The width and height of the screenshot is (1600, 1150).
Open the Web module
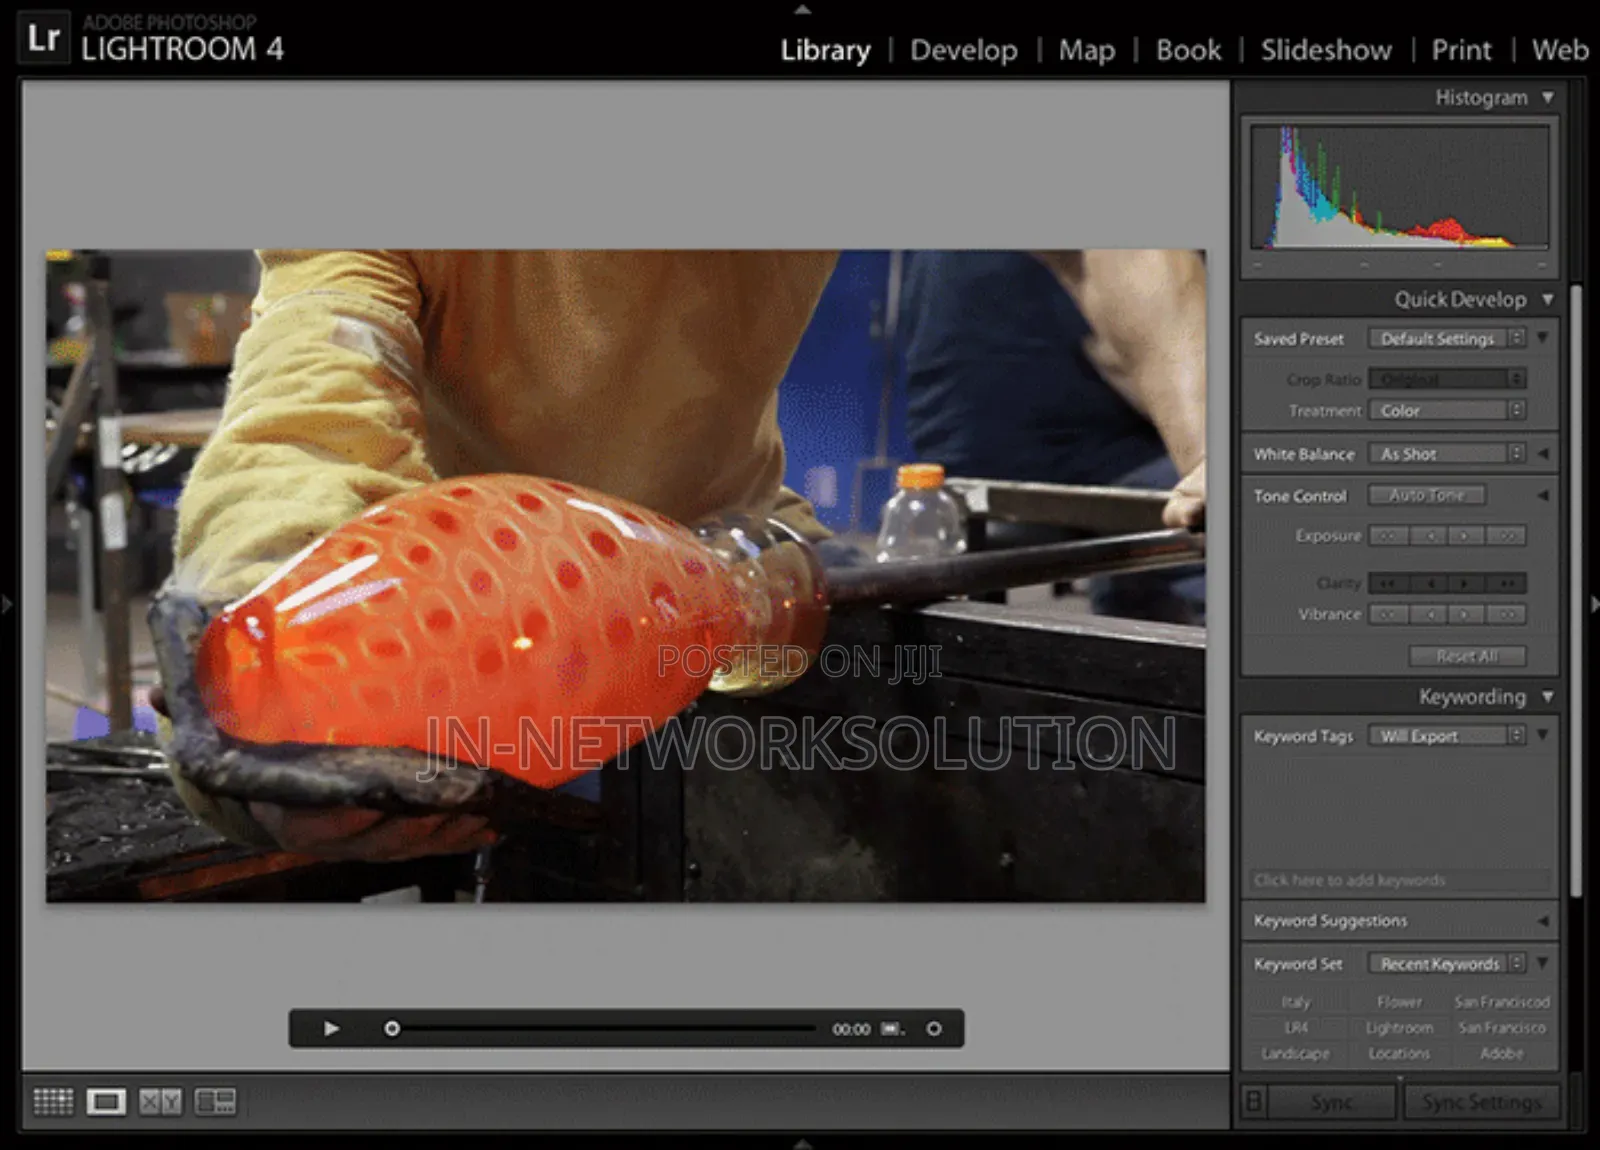click(1560, 50)
